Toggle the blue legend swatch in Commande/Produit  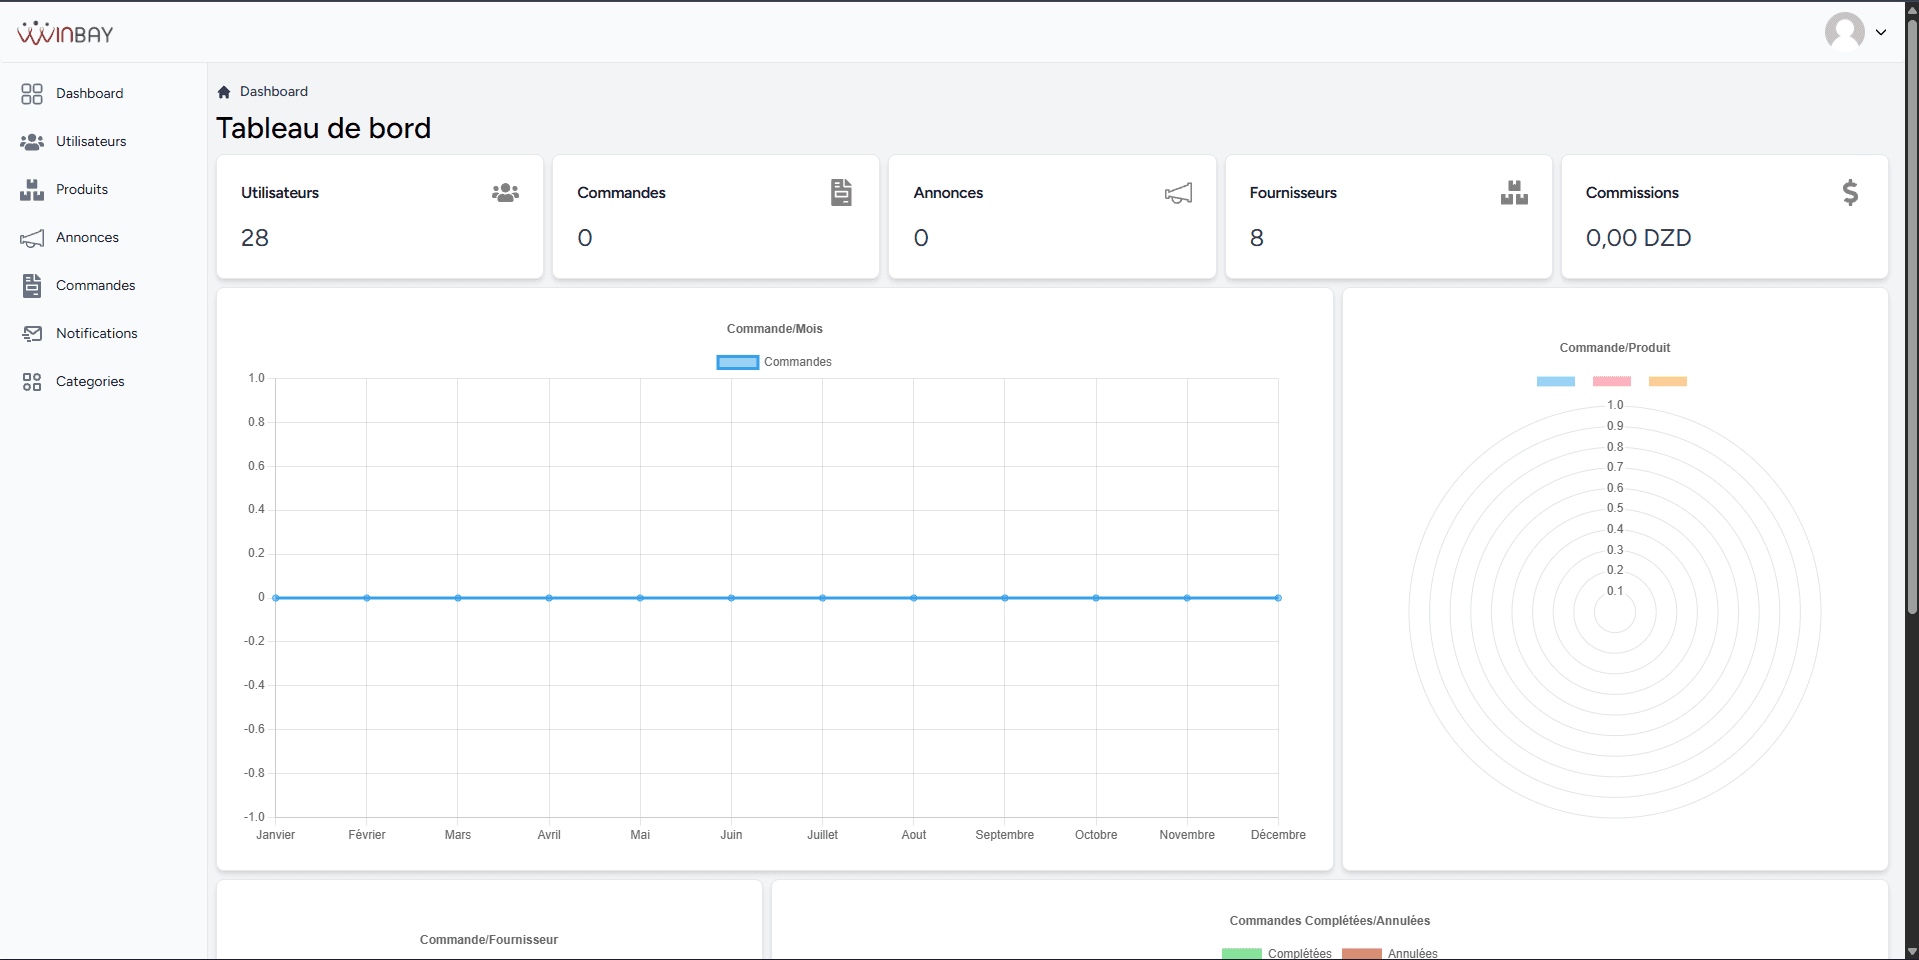(1555, 381)
